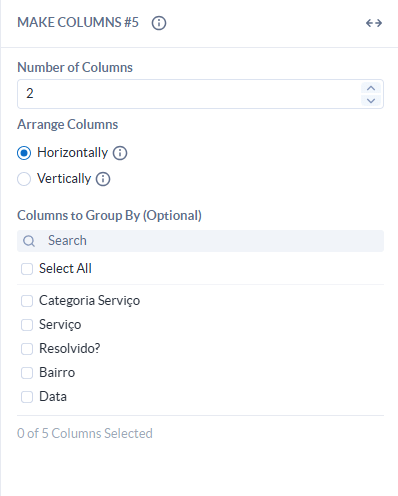
Task: Click the Bairro column label
Action: 57,372
